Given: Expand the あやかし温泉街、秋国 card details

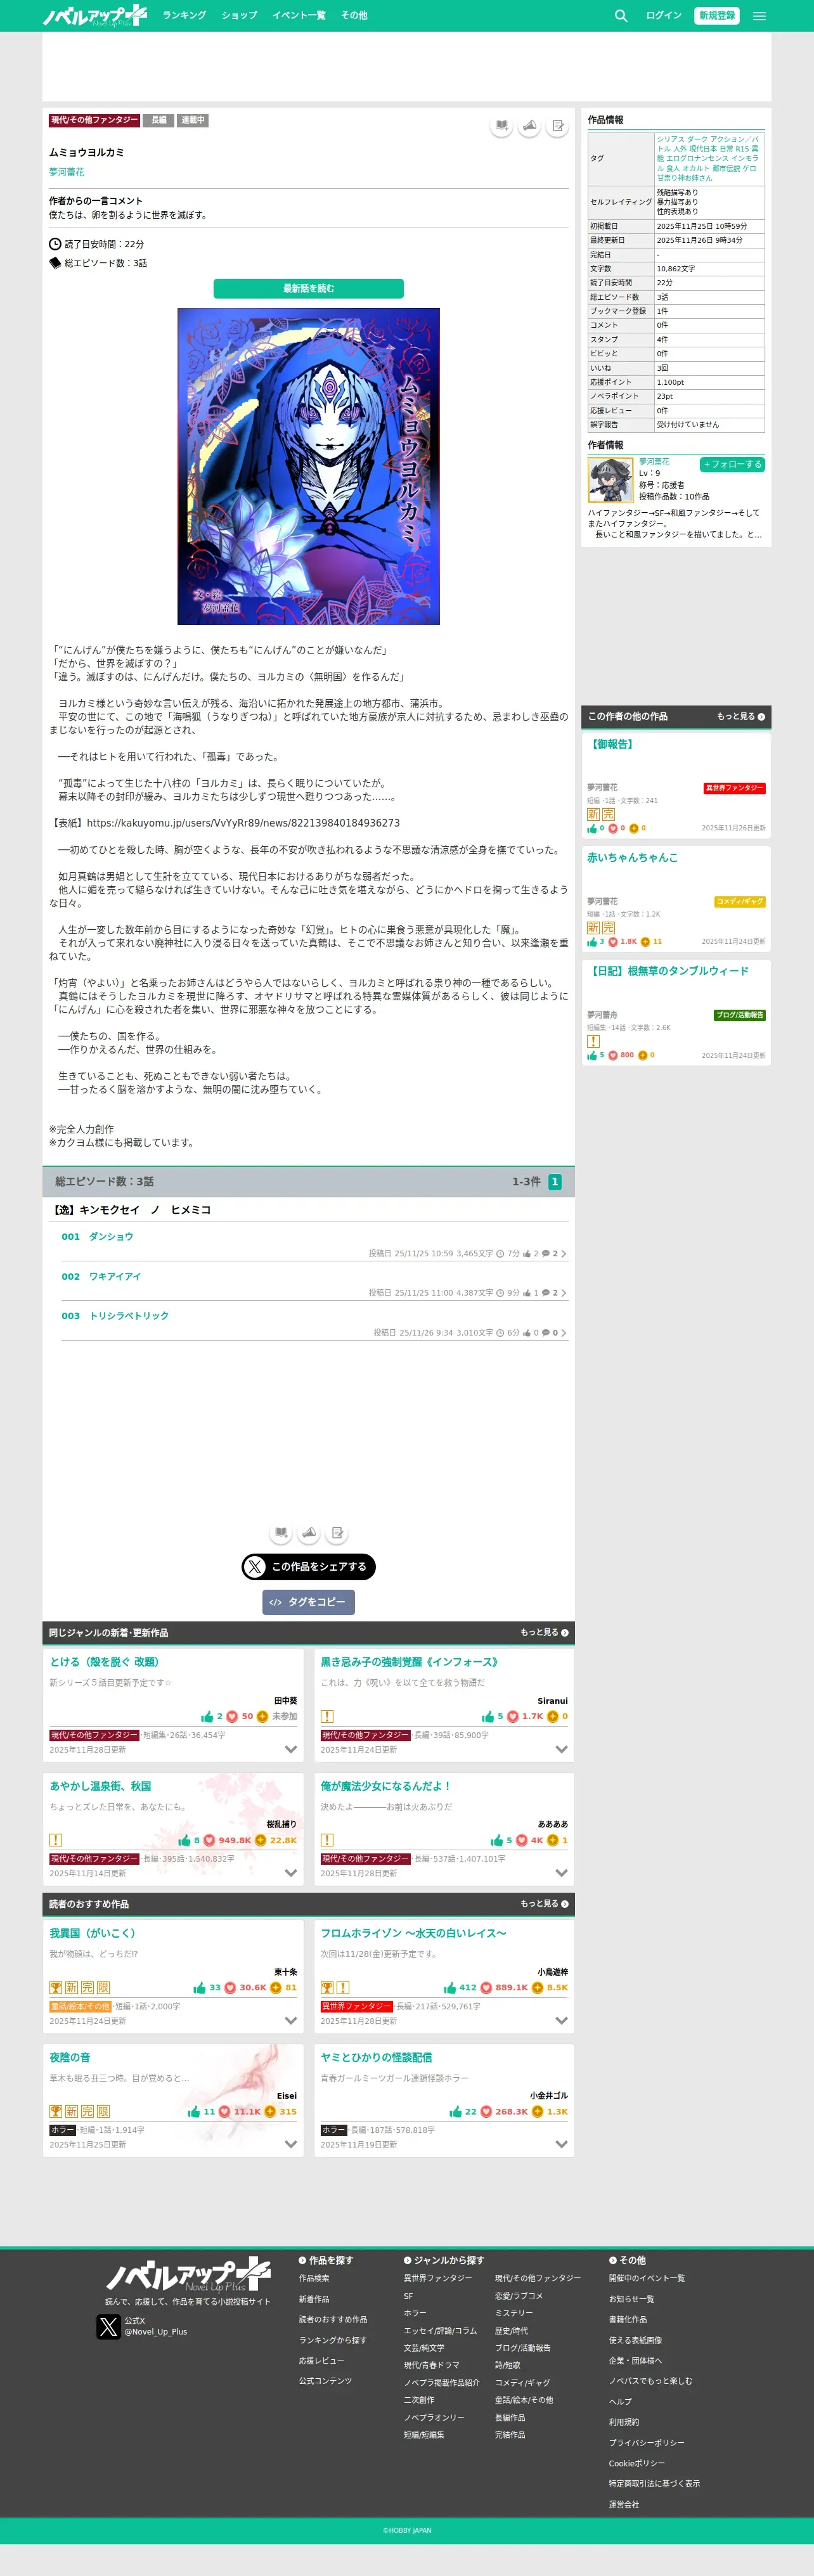Looking at the screenshot, I should (x=291, y=1874).
